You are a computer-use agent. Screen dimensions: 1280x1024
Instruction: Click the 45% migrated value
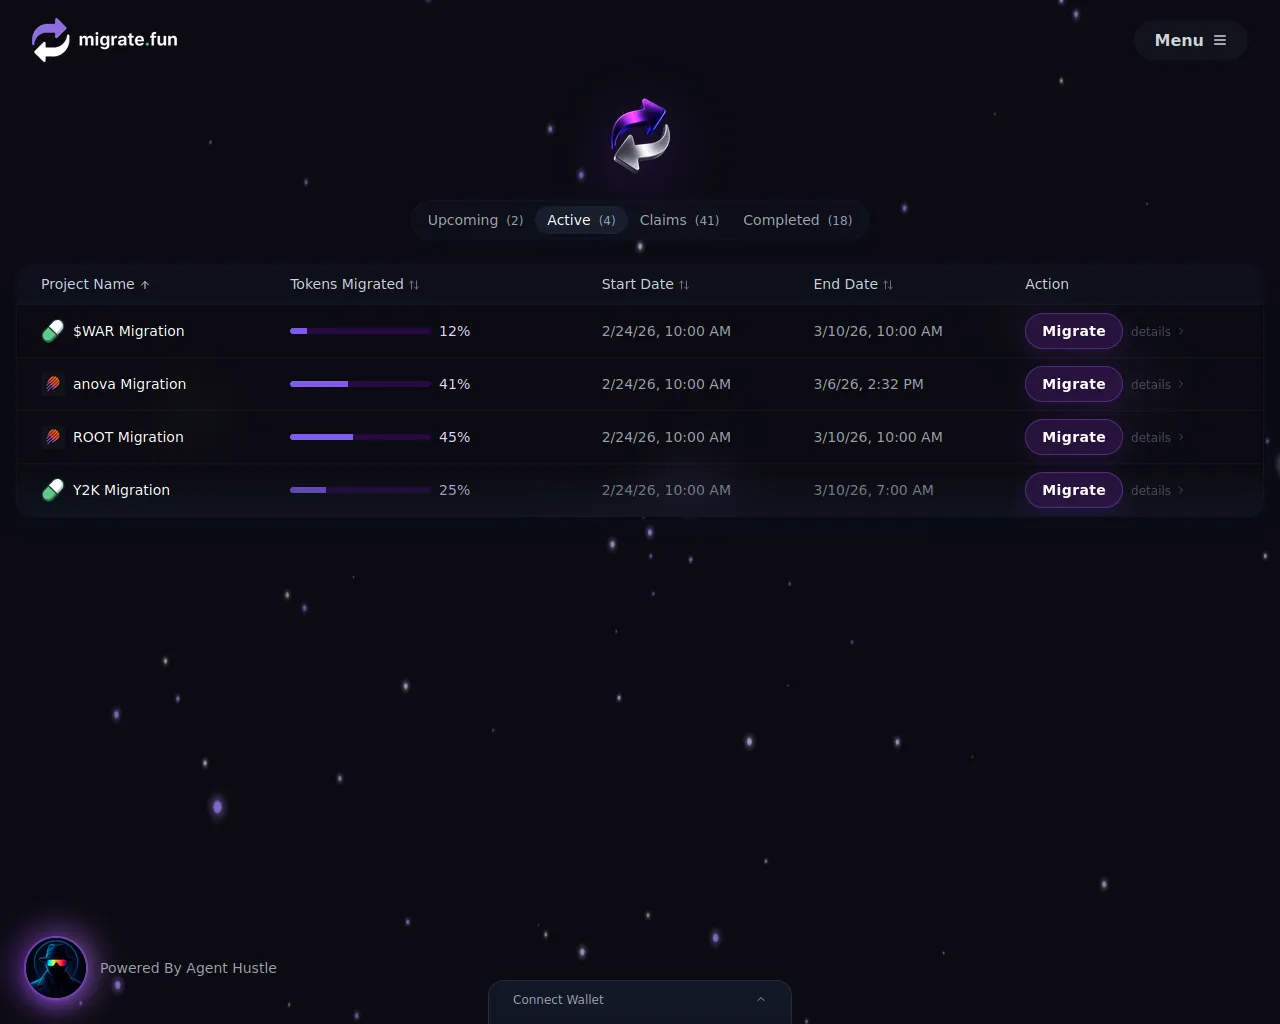pyautogui.click(x=454, y=437)
